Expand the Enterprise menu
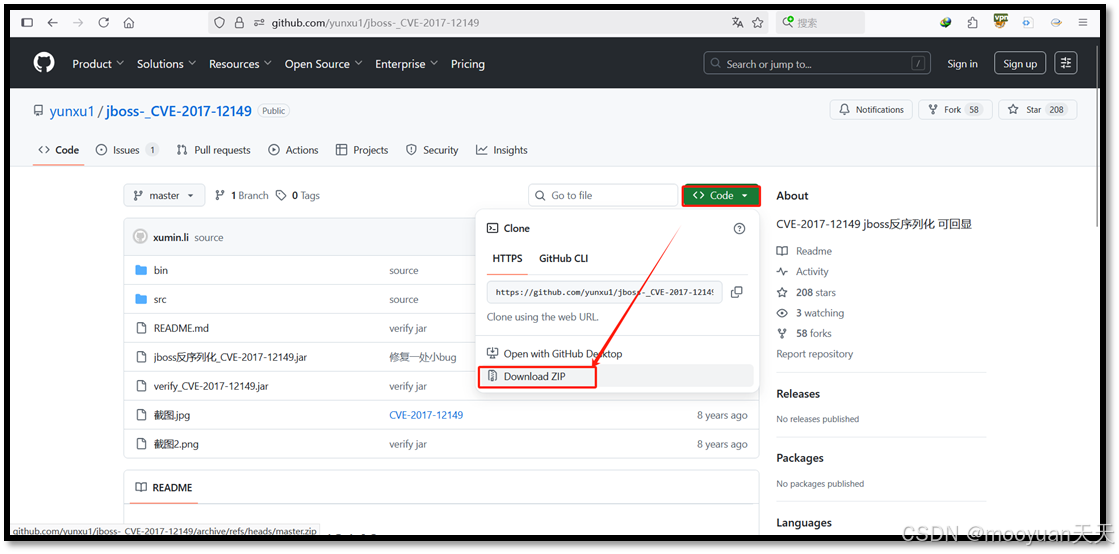The image size is (1119, 554). coord(406,64)
